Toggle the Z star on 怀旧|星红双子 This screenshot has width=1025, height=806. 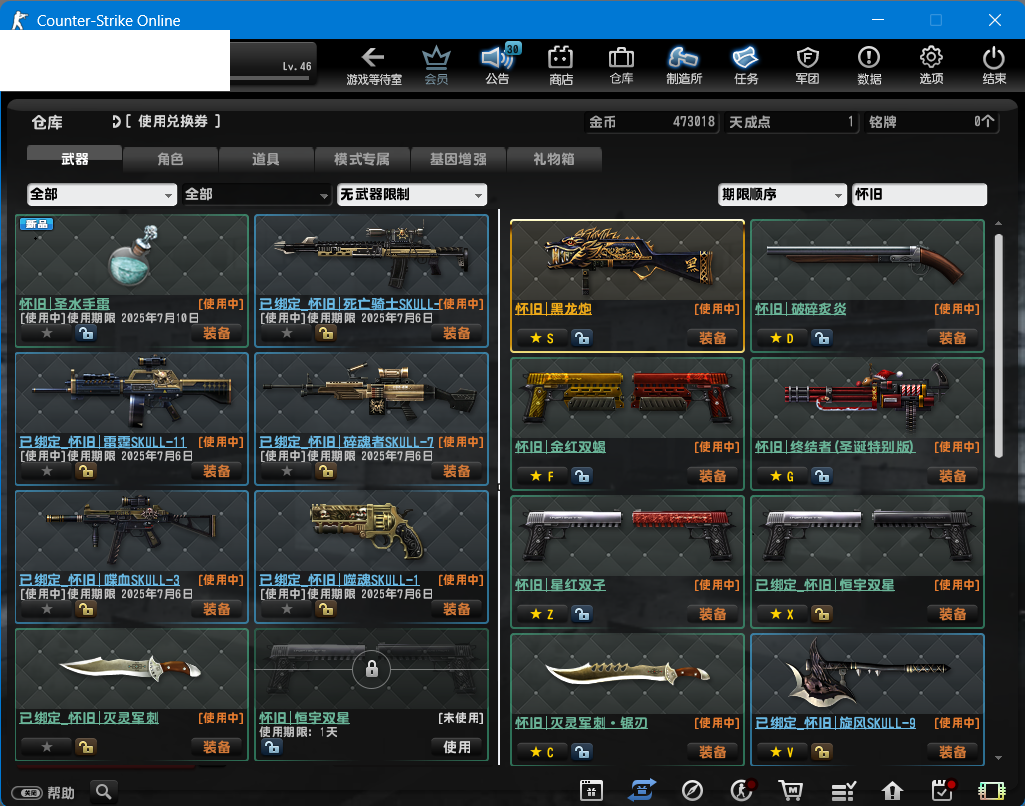[x=542, y=614]
